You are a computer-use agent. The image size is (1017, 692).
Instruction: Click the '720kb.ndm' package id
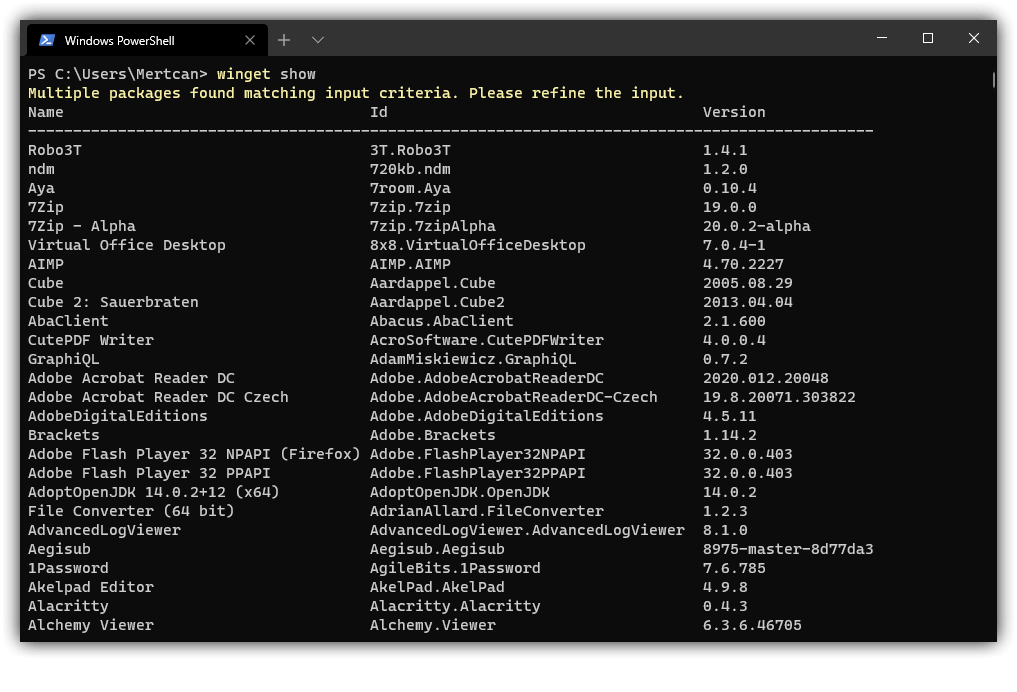(x=410, y=169)
